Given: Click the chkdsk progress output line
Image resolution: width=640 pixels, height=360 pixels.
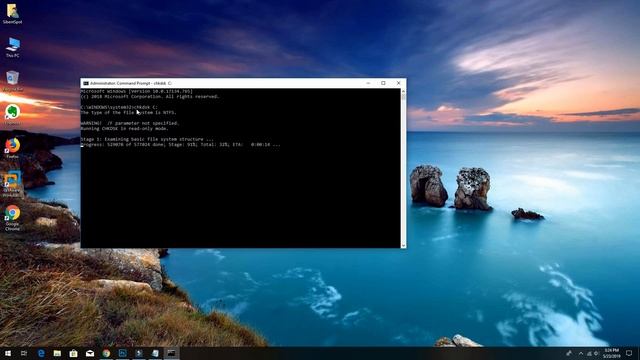Looking at the screenshot, I should [x=180, y=144].
